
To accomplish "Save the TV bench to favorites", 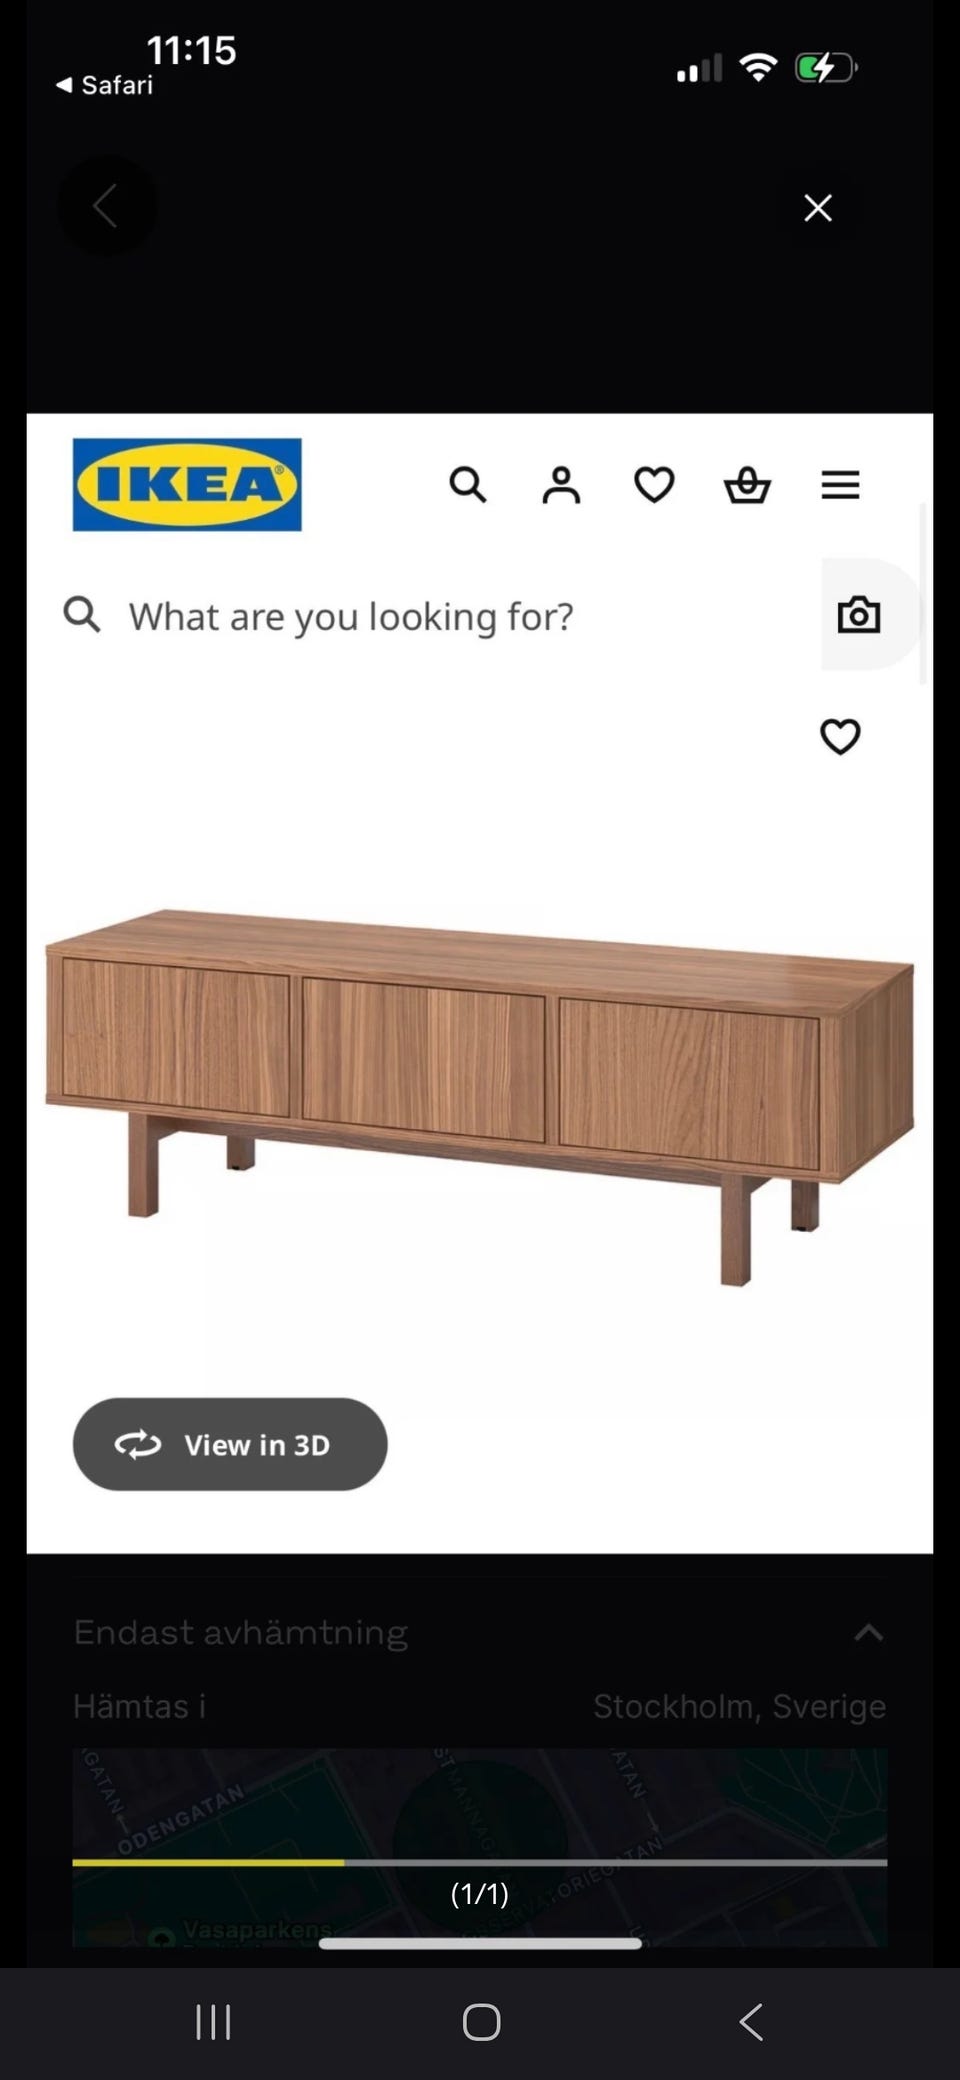I will [840, 737].
